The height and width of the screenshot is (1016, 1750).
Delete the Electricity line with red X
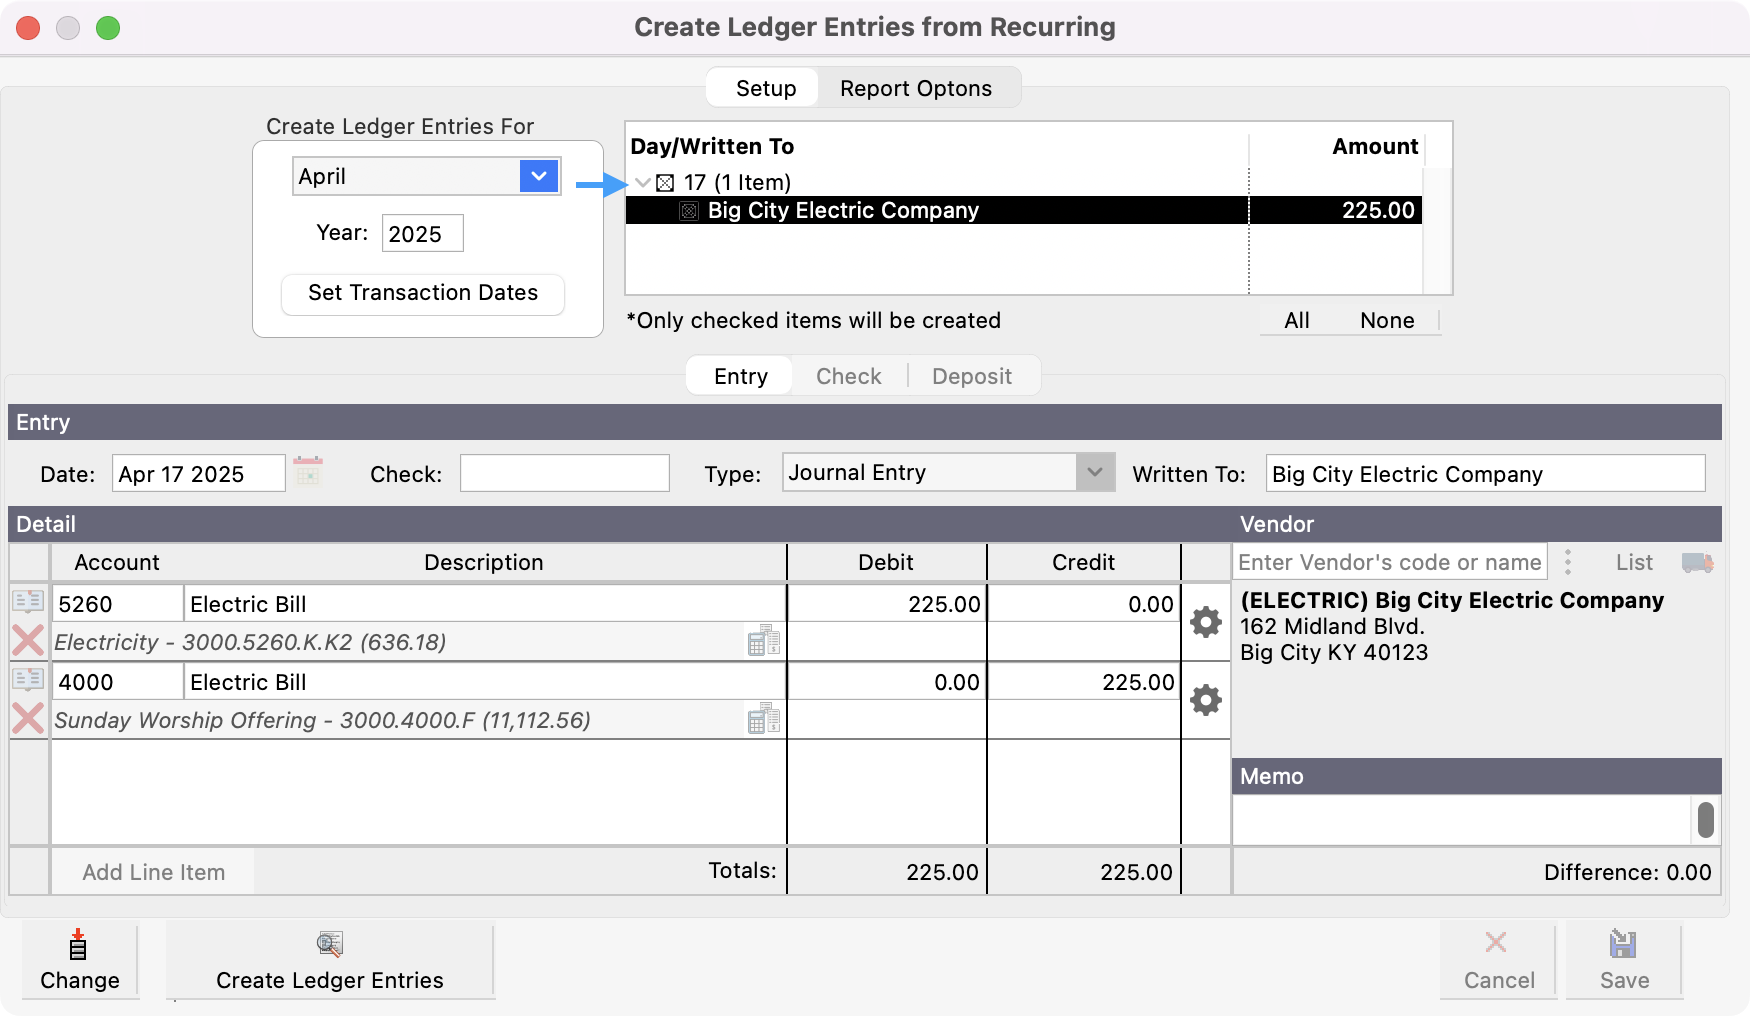click(28, 640)
